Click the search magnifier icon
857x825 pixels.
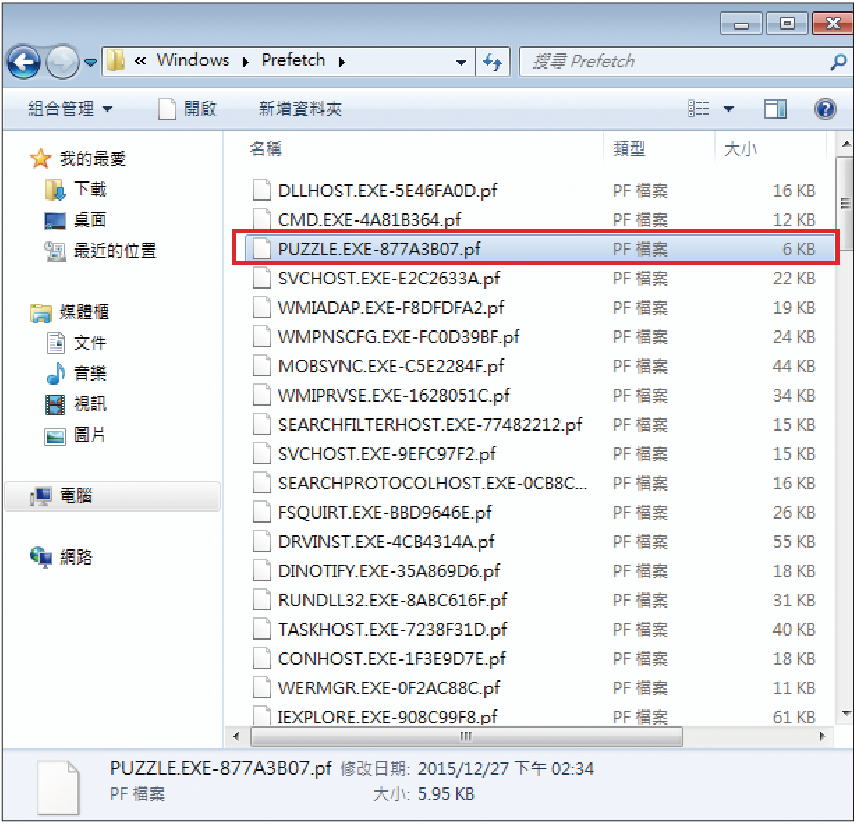[x=839, y=62]
